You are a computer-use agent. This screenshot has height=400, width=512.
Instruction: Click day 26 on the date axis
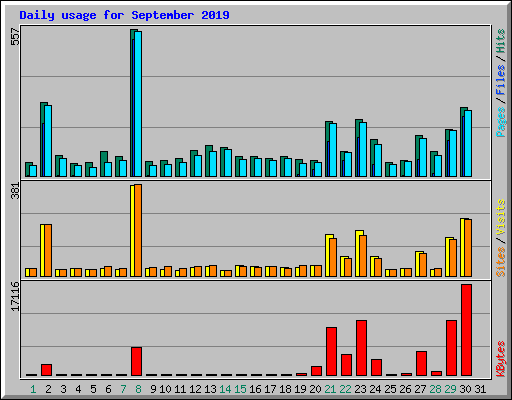pos(405,389)
